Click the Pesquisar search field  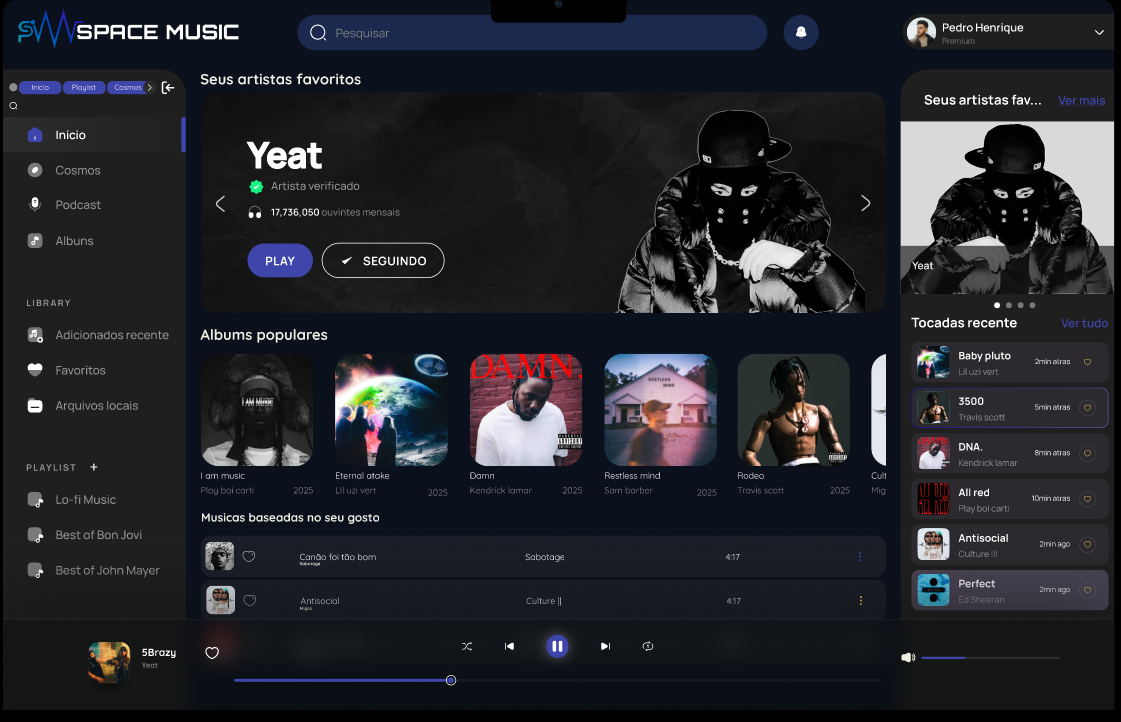[x=532, y=33]
